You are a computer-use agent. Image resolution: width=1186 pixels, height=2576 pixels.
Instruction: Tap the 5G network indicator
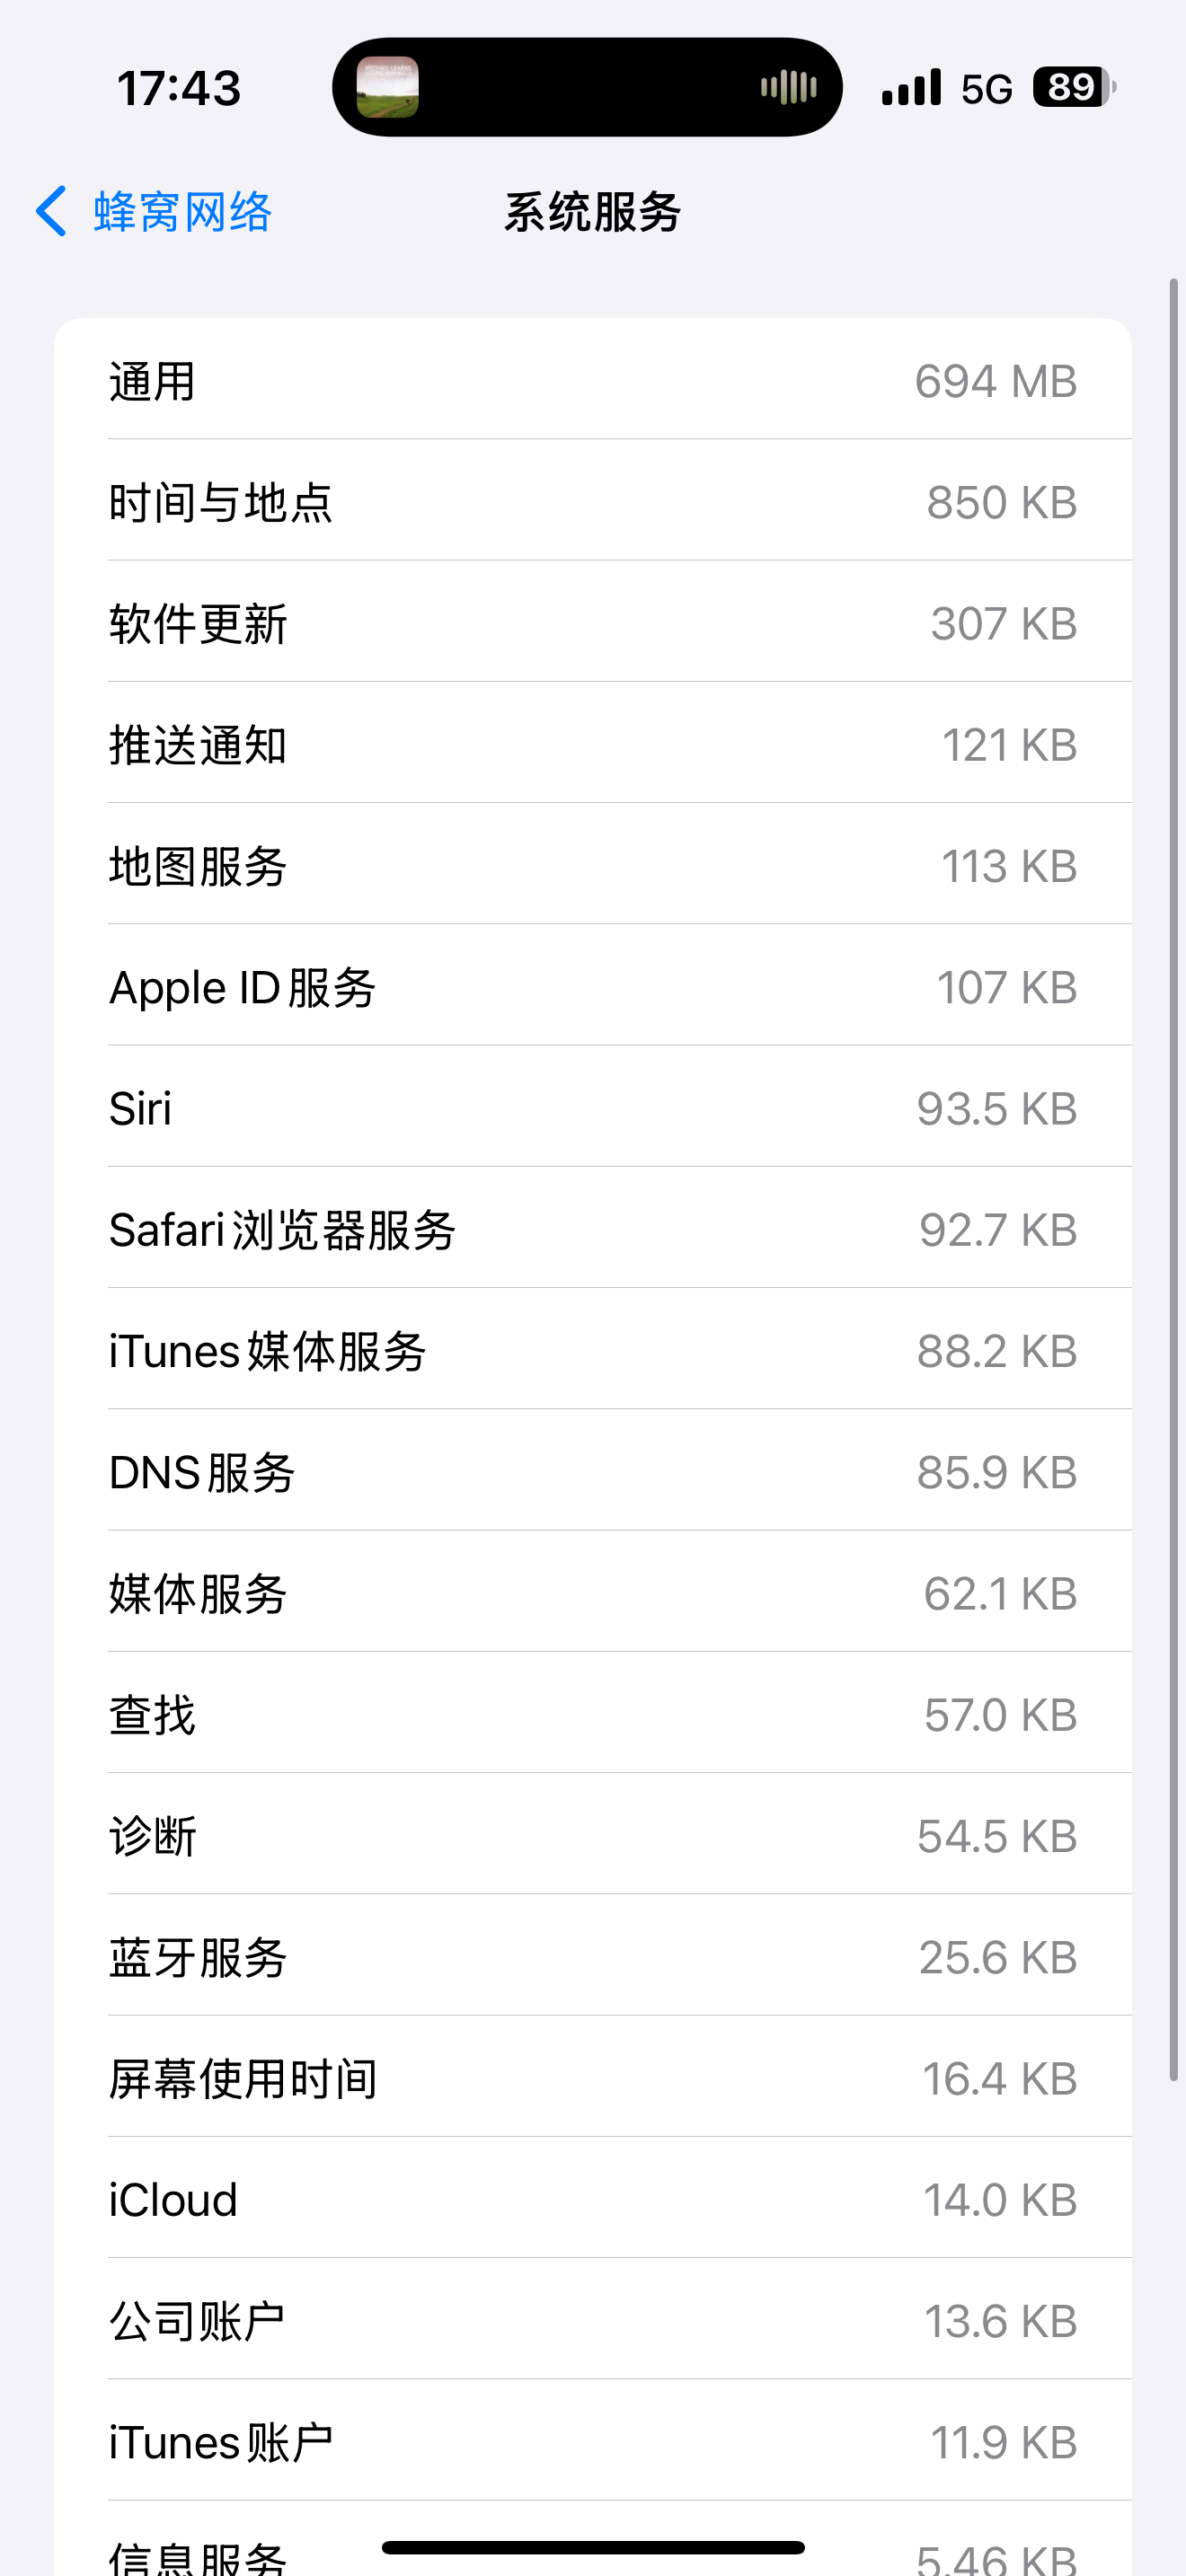click(986, 89)
